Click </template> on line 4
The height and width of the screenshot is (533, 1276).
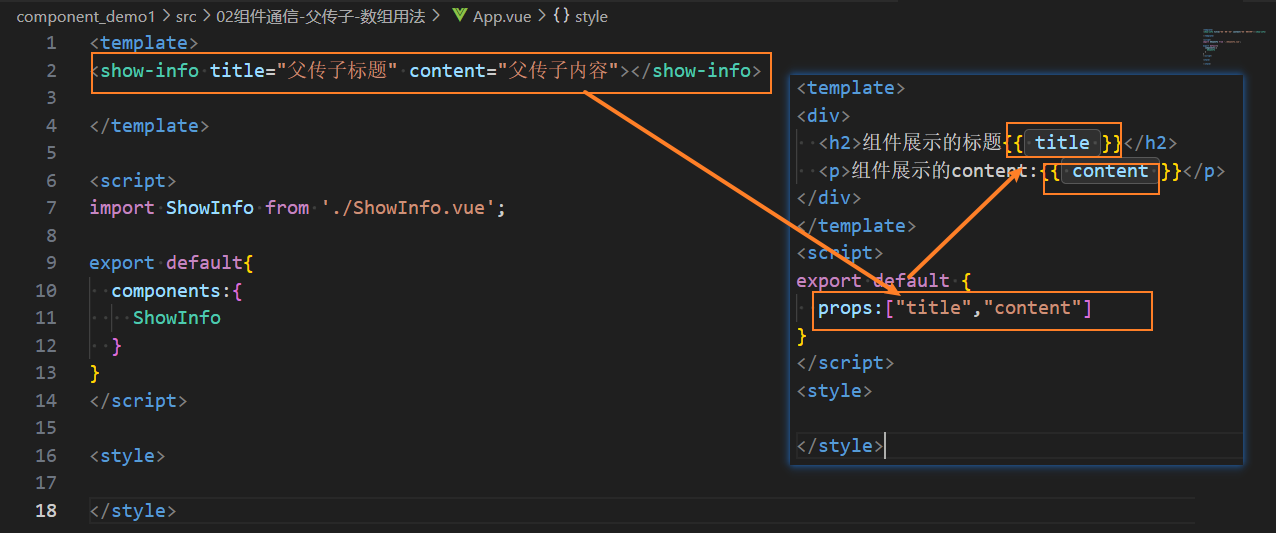pyautogui.click(x=150, y=125)
